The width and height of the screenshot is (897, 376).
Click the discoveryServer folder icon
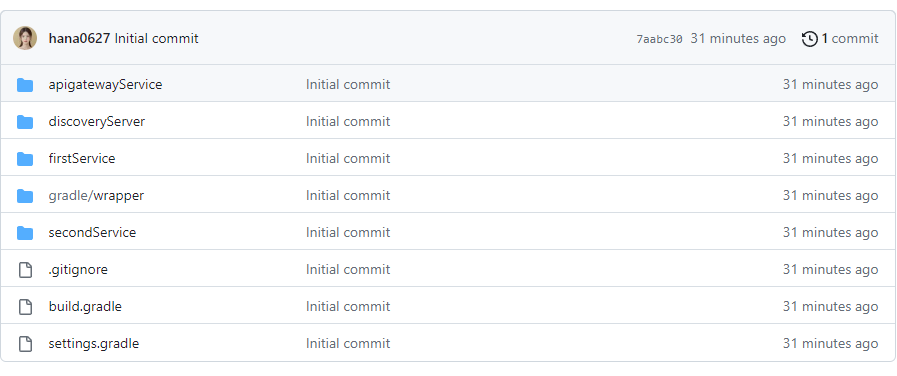25,122
